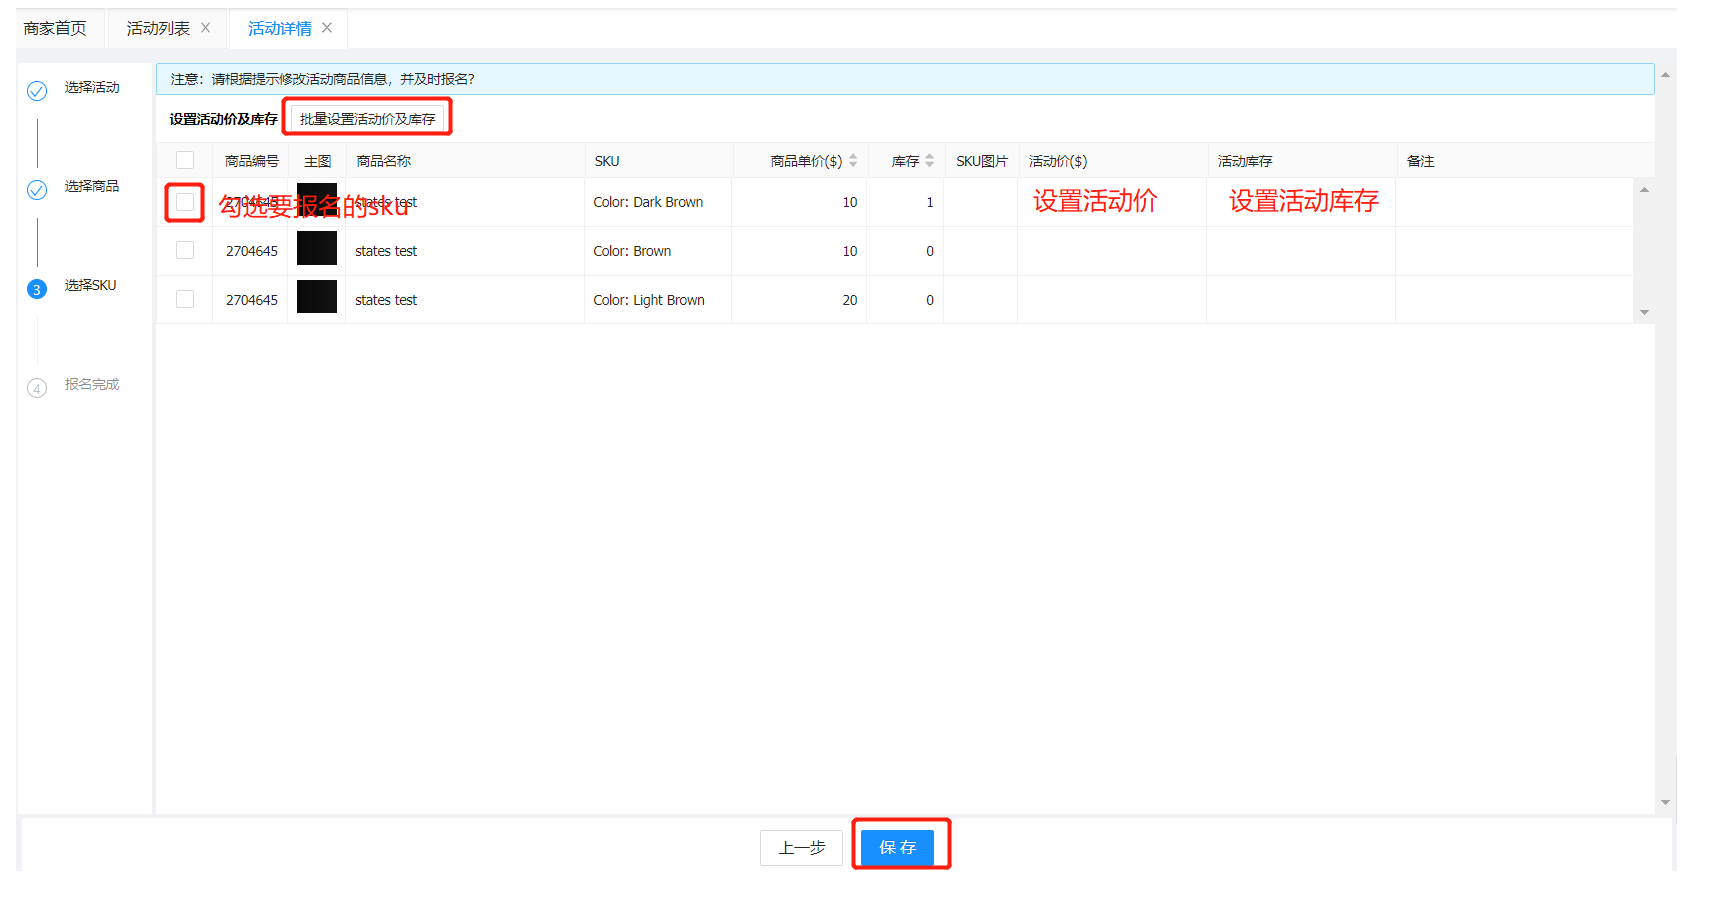Go back with the 上一步 button
The height and width of the screenshot is (900, 1734).
pyautogui.click(x=802, y=848)
